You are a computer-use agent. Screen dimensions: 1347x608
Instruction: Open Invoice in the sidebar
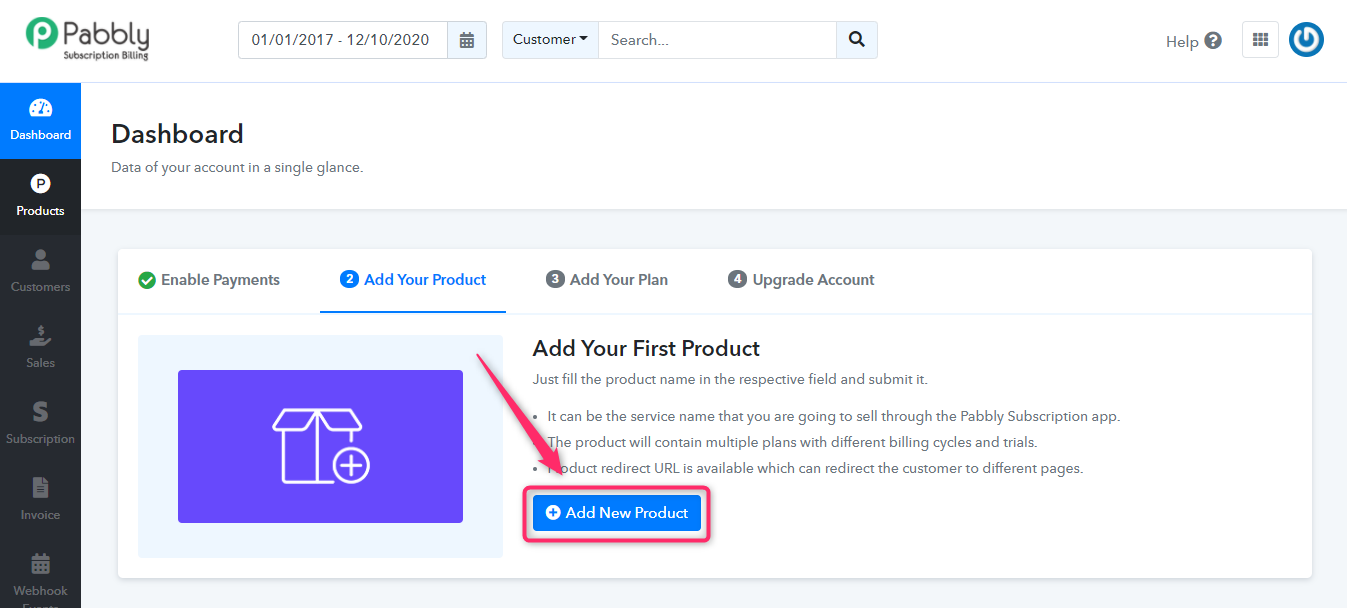(x=40, y=501)
